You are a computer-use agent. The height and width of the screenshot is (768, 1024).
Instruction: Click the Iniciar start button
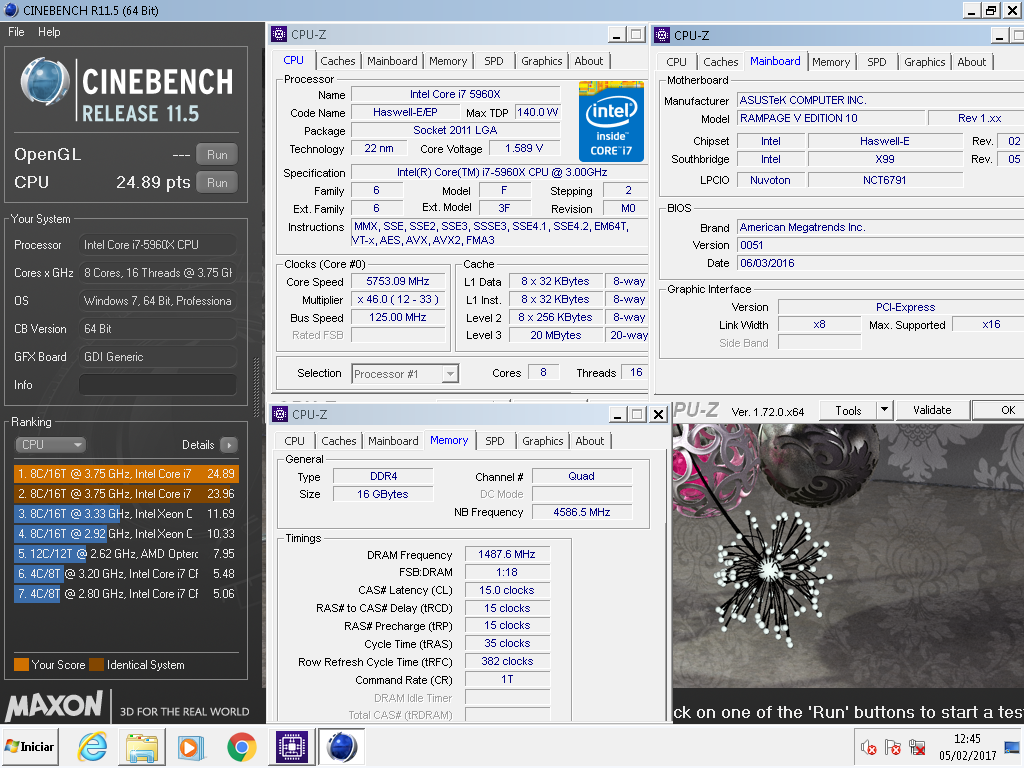(29, 746)
